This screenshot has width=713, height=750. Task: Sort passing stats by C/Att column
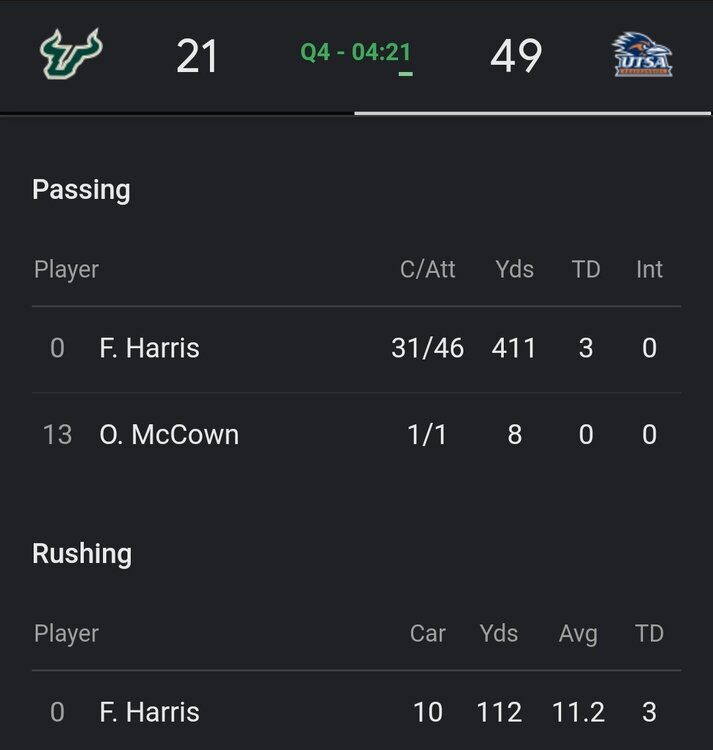coord(427,269)
